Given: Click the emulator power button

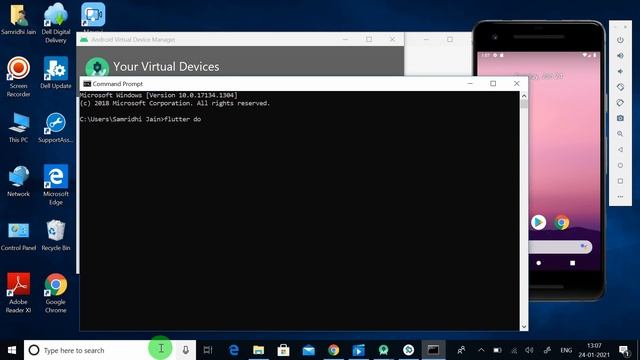Looking at the screenshot, I should click(x=620, y=40).
